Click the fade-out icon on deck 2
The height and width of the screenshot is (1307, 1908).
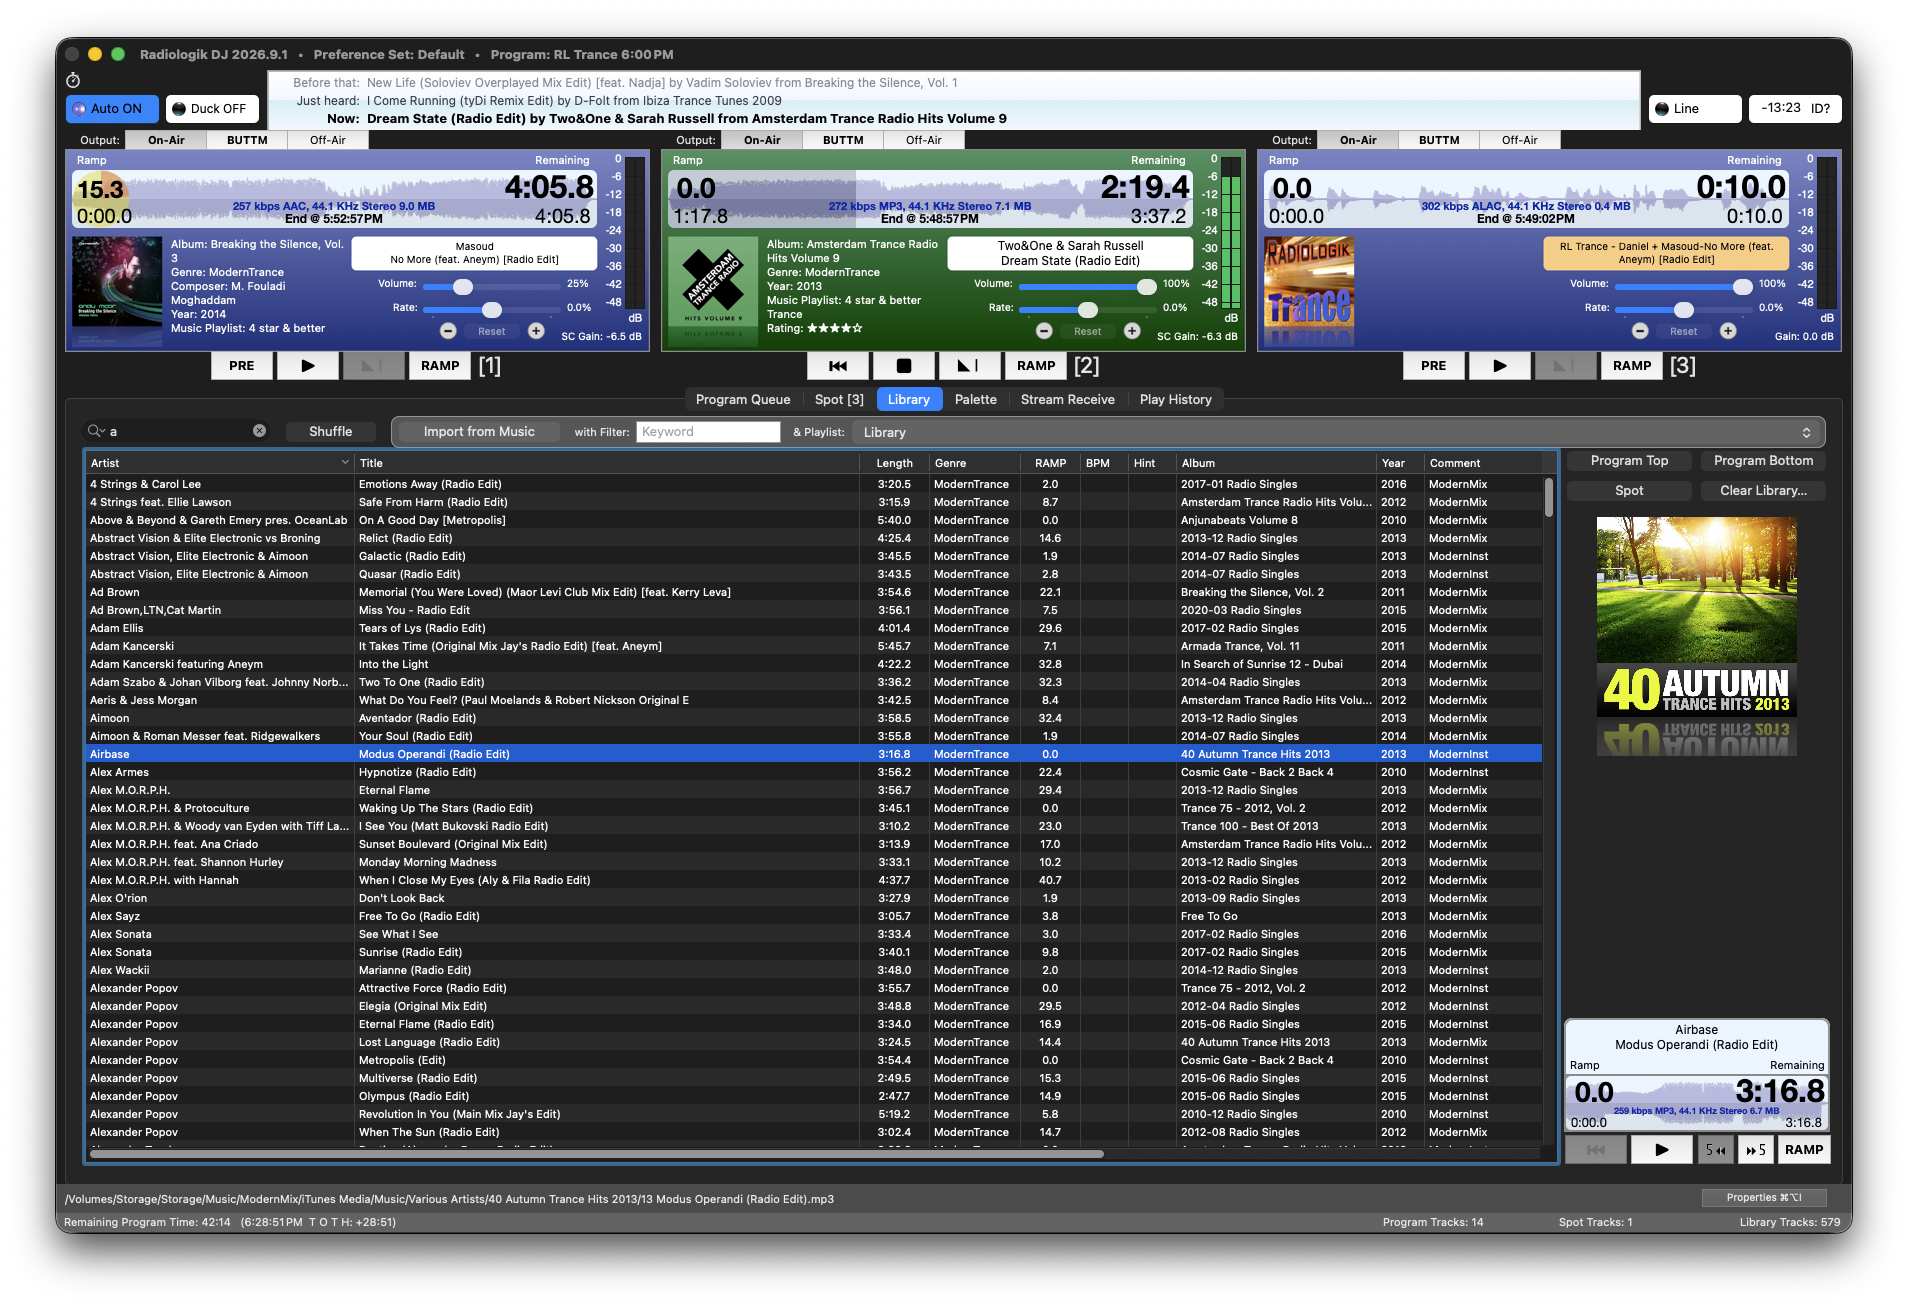point(968,366)
